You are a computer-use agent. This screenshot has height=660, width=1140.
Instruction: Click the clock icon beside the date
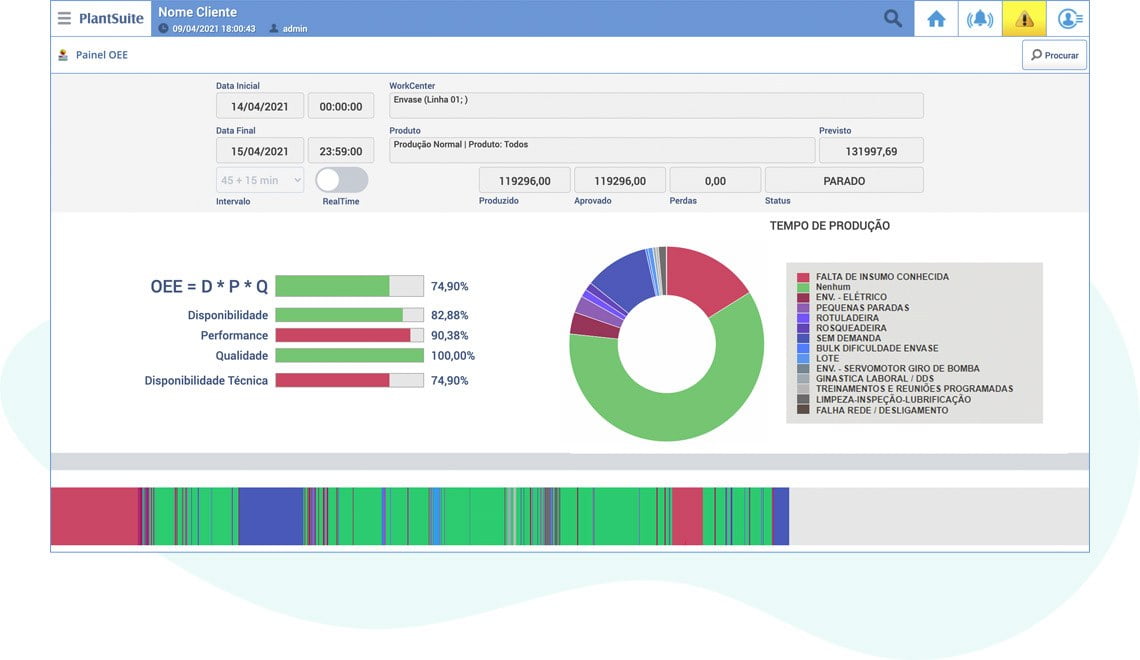click(x=164, y=28)
